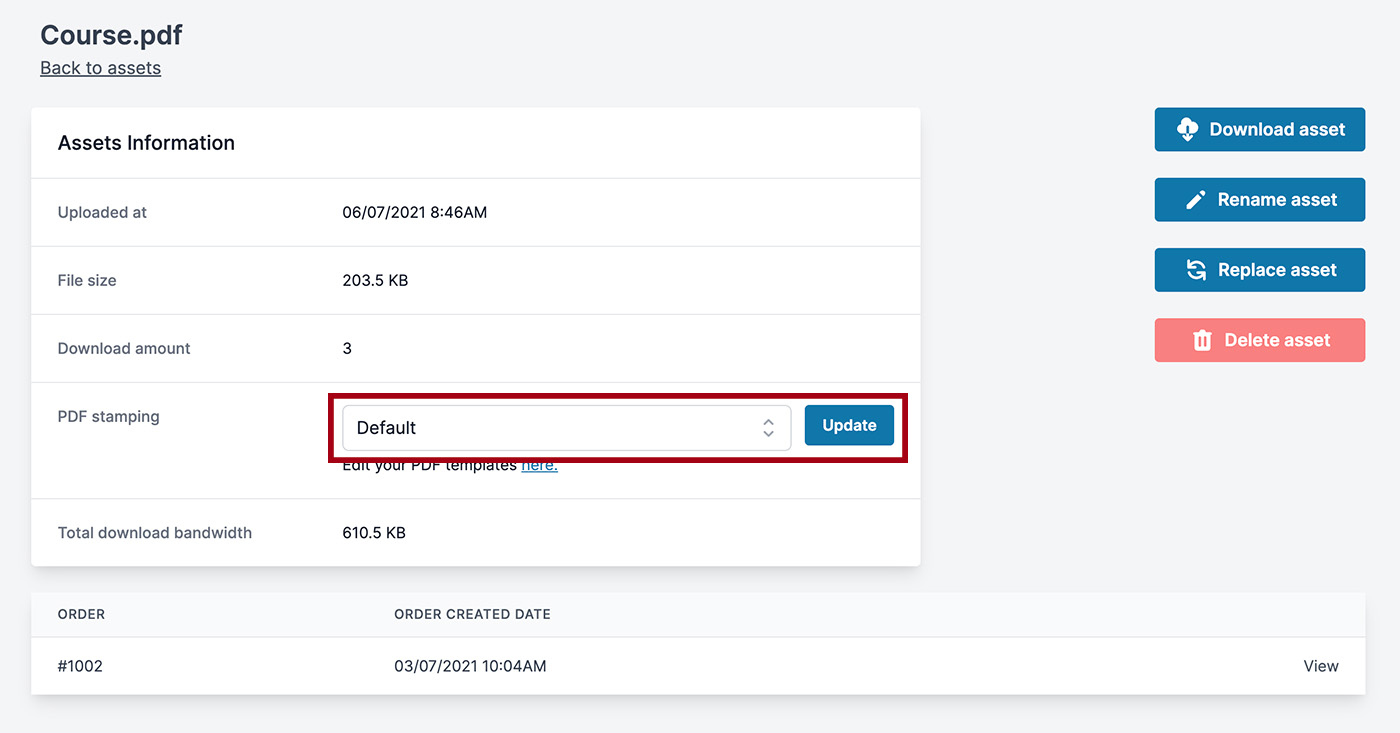Image resolution: width=1400 pixels, height=733 pixels.
Task: Click the Assets Information panel heading
Action: coord(146,143)
